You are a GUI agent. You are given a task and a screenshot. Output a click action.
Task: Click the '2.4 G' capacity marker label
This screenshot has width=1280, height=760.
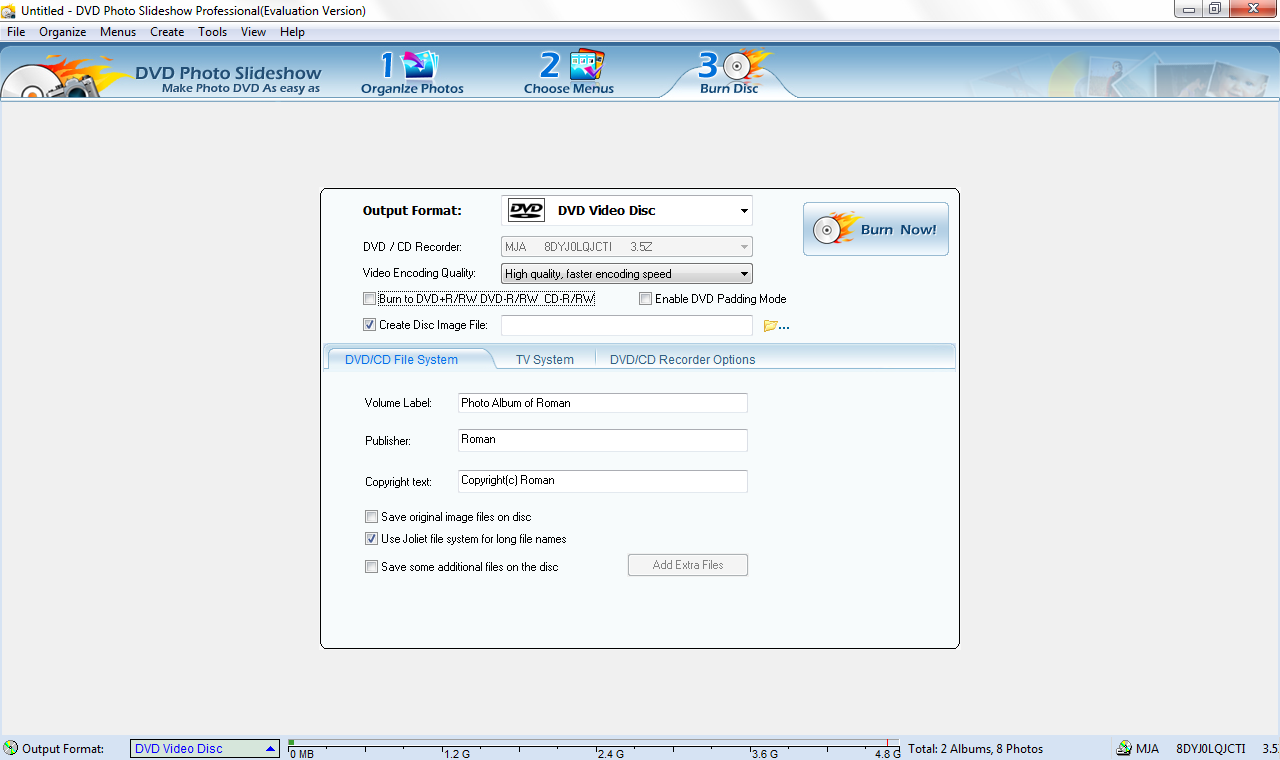click(x=611, y=754)
